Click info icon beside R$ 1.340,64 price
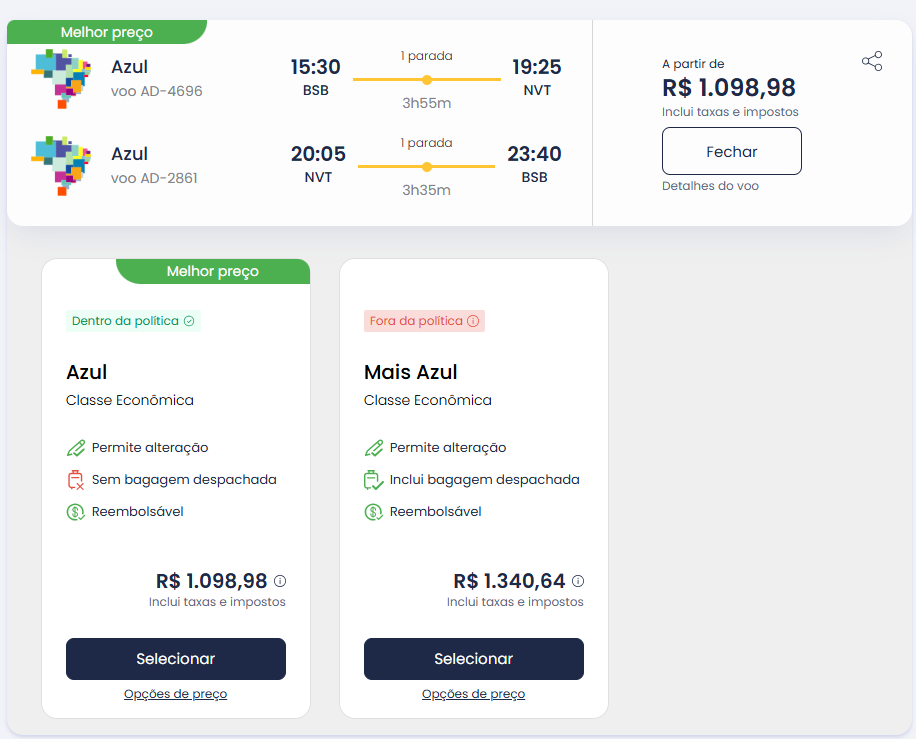 (578, 581)
